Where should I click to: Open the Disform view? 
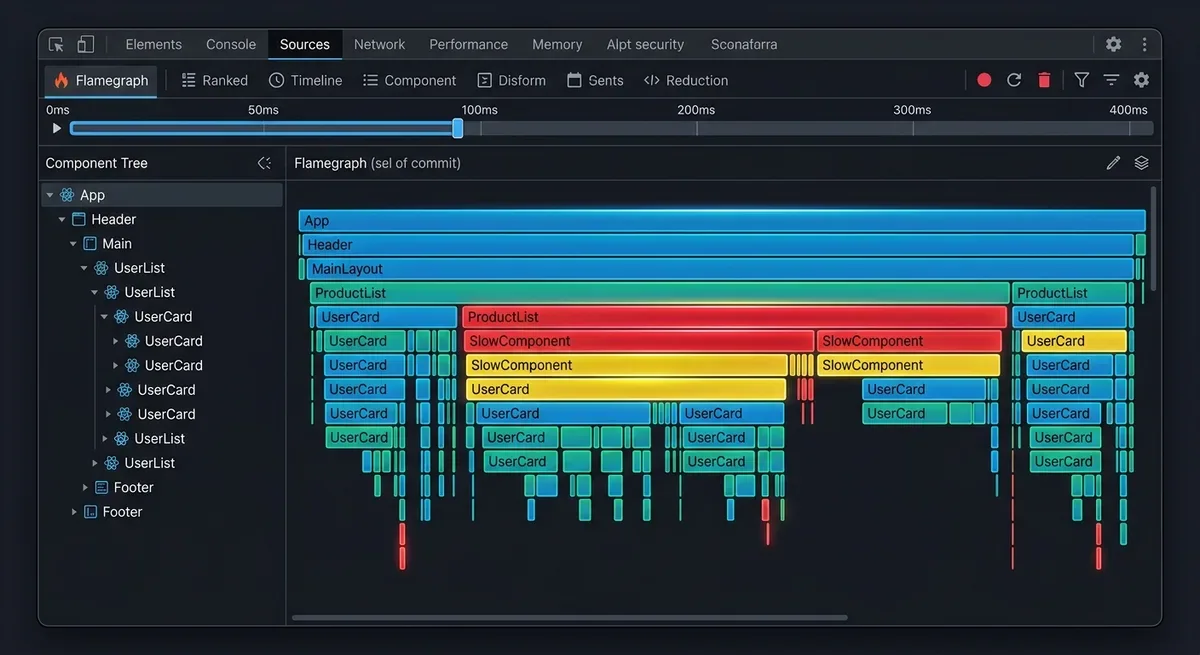(x=511, y=80)
